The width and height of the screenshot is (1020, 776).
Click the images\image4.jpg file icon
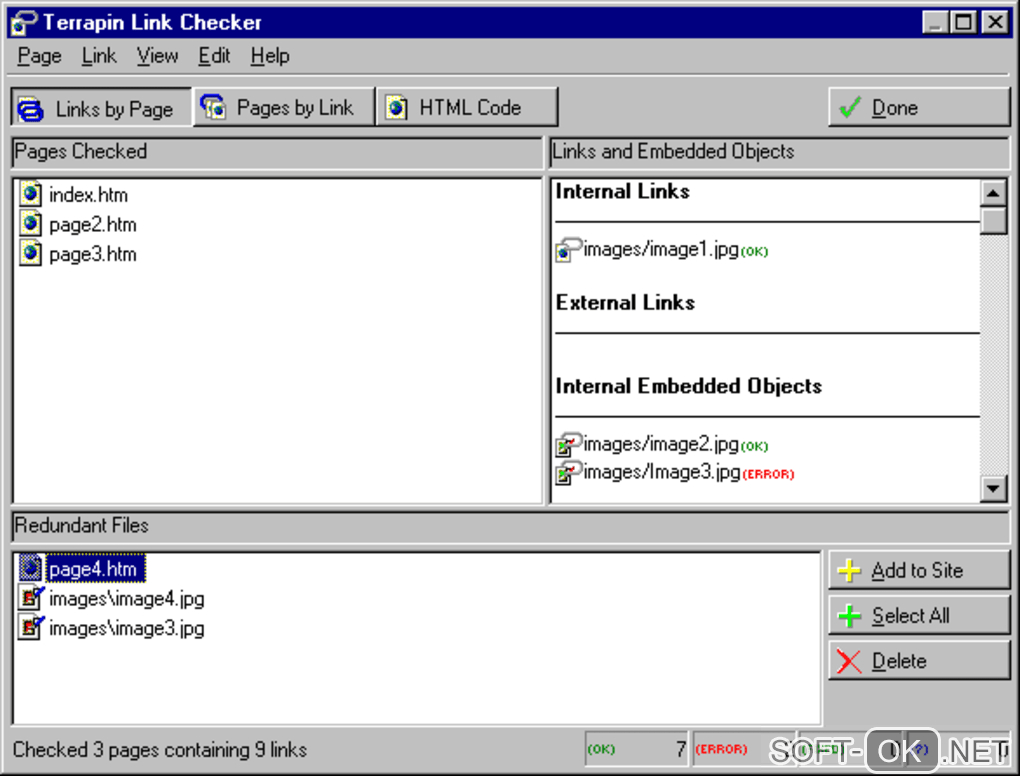[31, 597]
